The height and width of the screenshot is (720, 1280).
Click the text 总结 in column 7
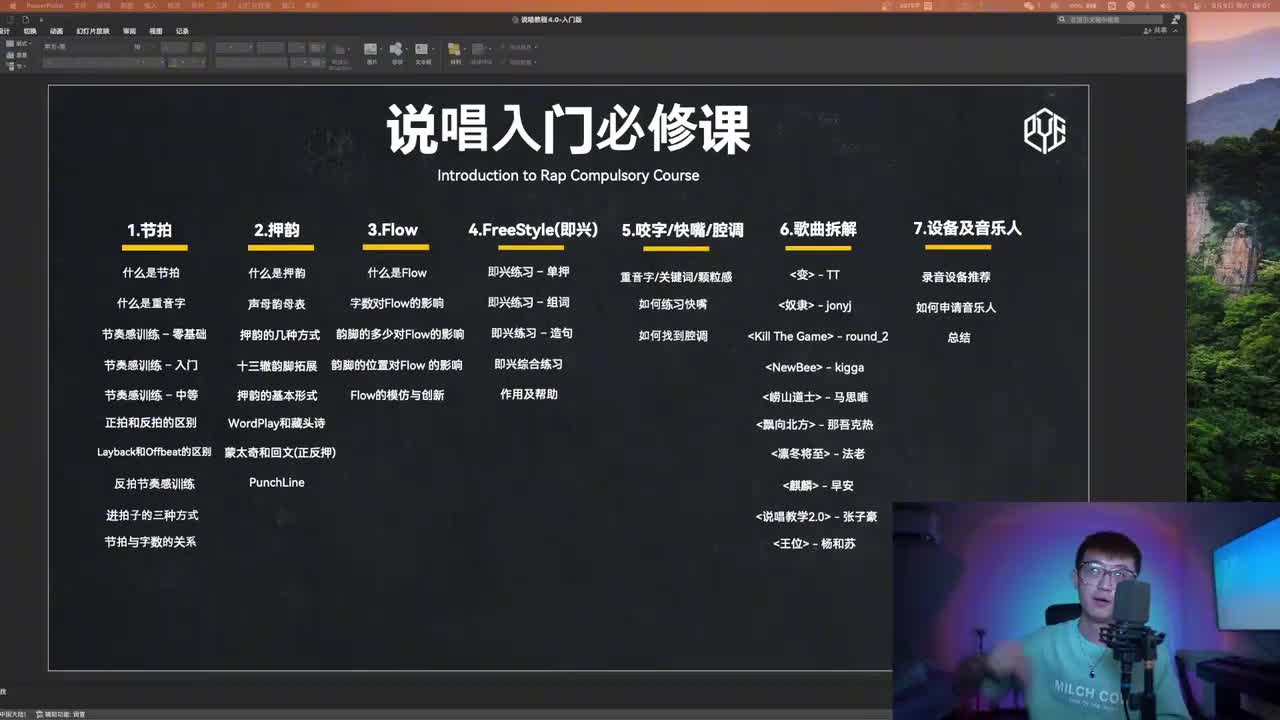click(959, 338)
